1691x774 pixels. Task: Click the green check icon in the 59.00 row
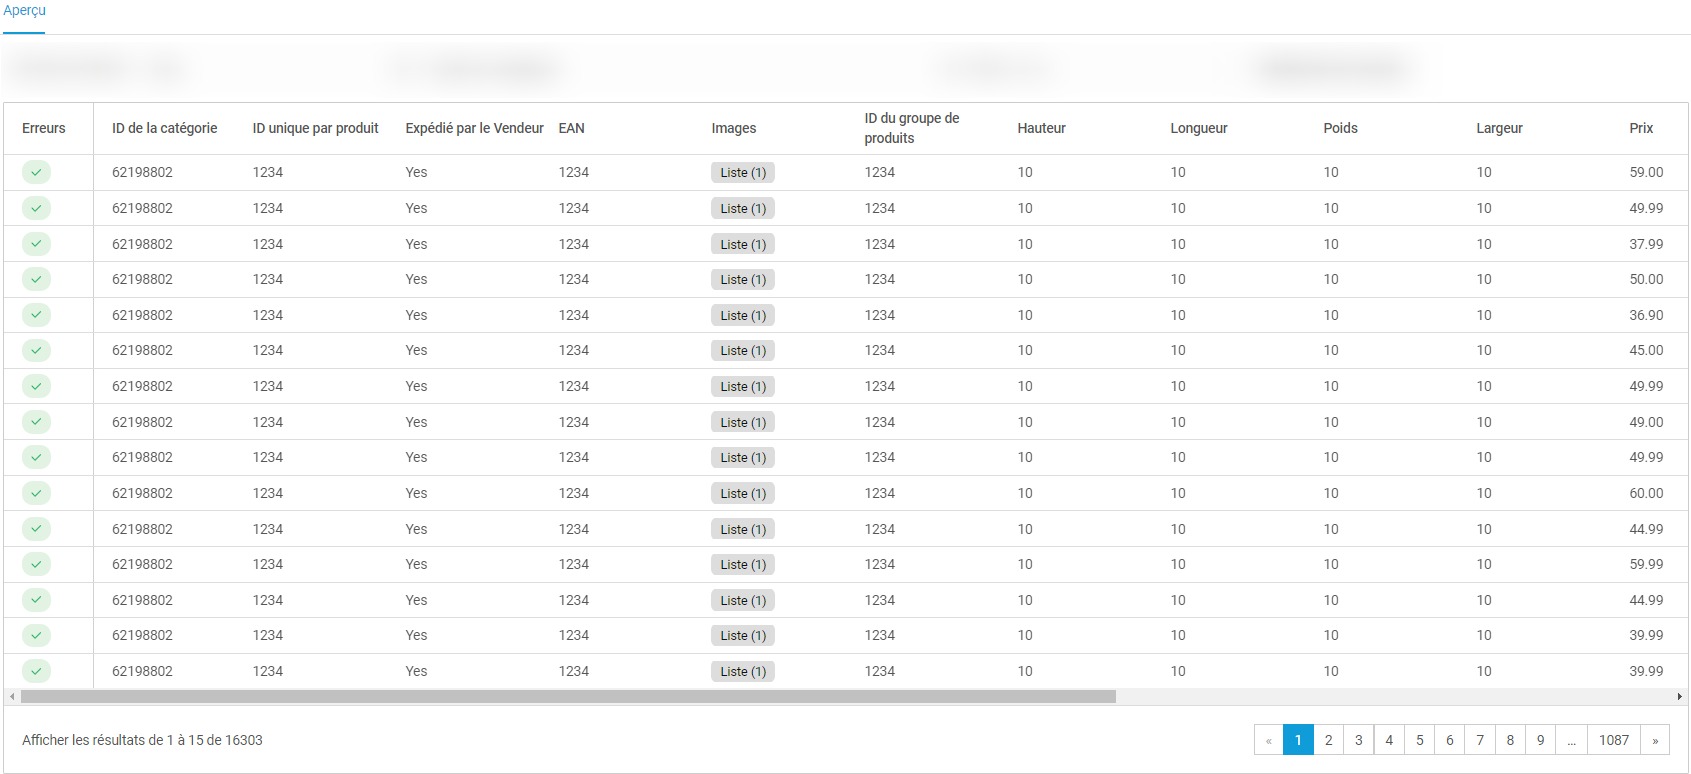point(36,172)
